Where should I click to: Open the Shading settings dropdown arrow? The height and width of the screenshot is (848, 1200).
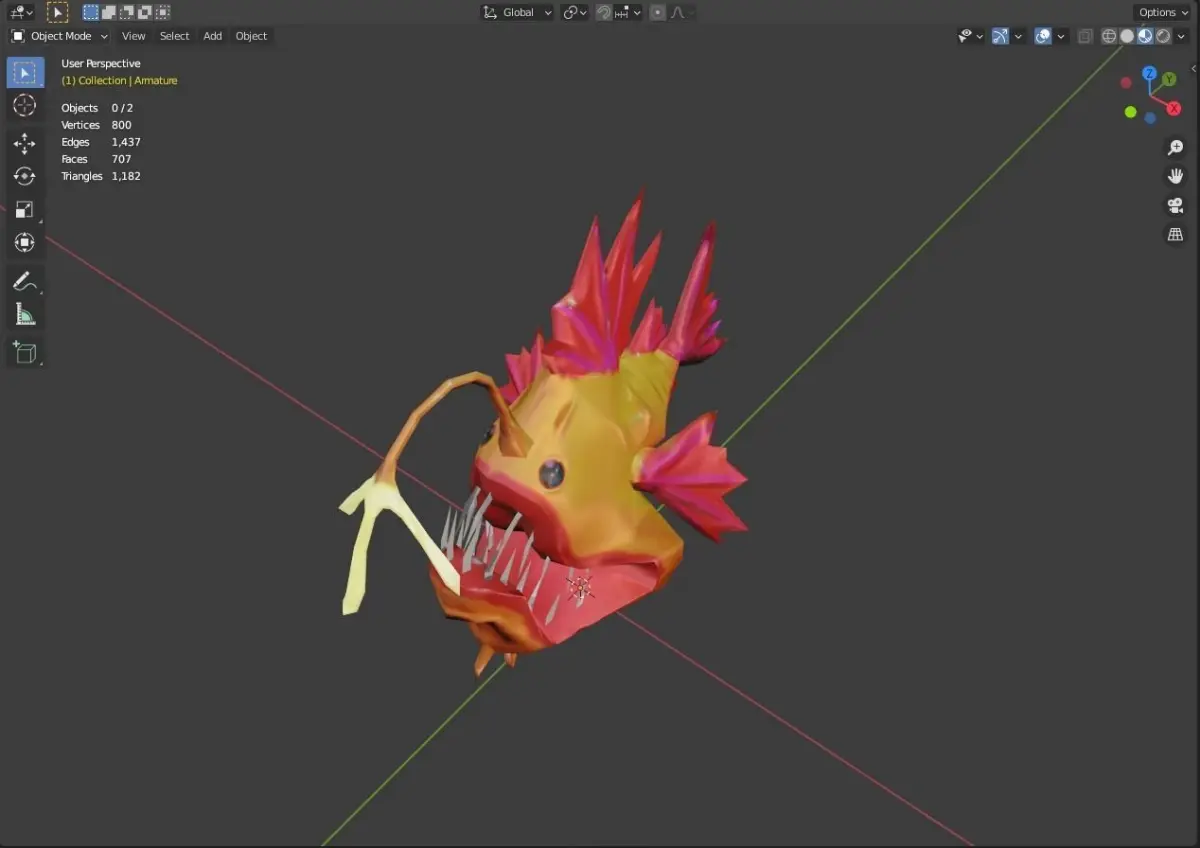tap(1182, 36)
